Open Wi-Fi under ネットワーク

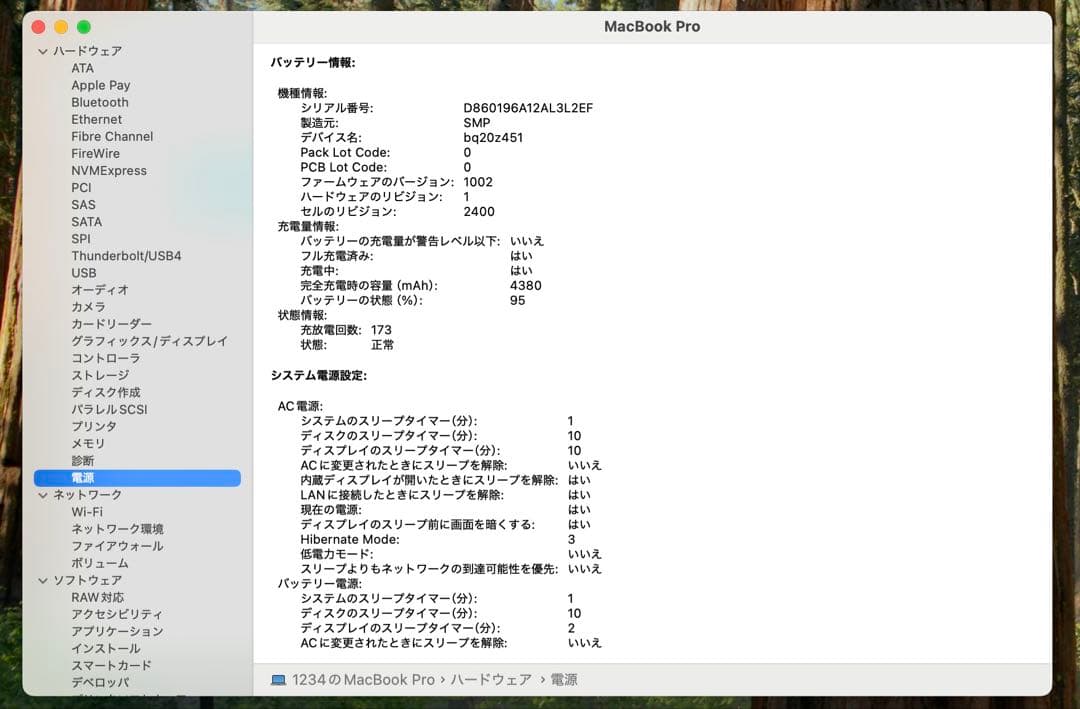click(x=87, y=512)
